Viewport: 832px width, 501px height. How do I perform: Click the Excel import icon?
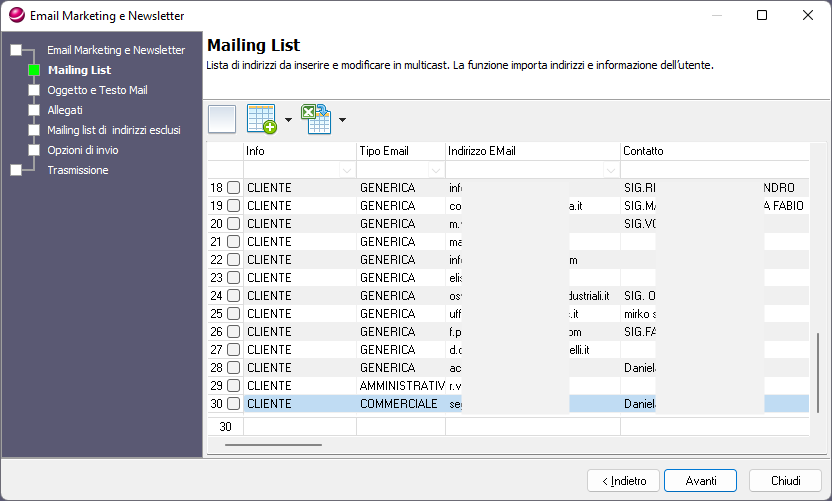coord(316,119)
